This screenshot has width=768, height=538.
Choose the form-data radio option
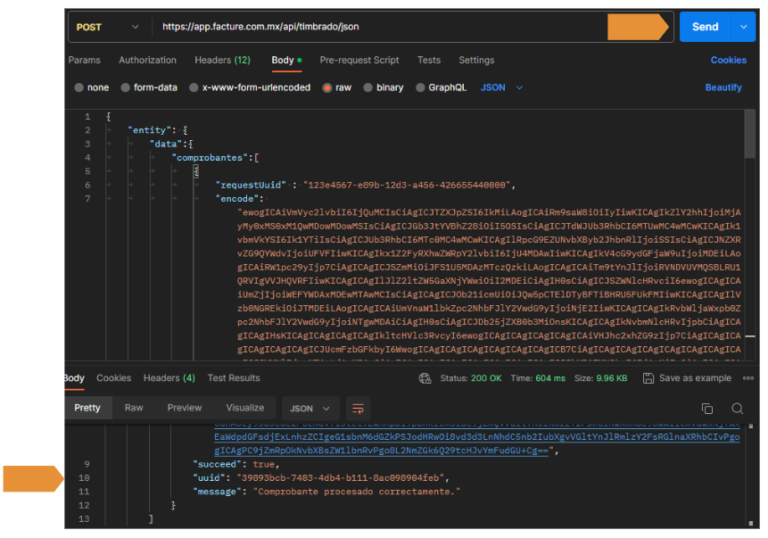(x=124, y=88)
